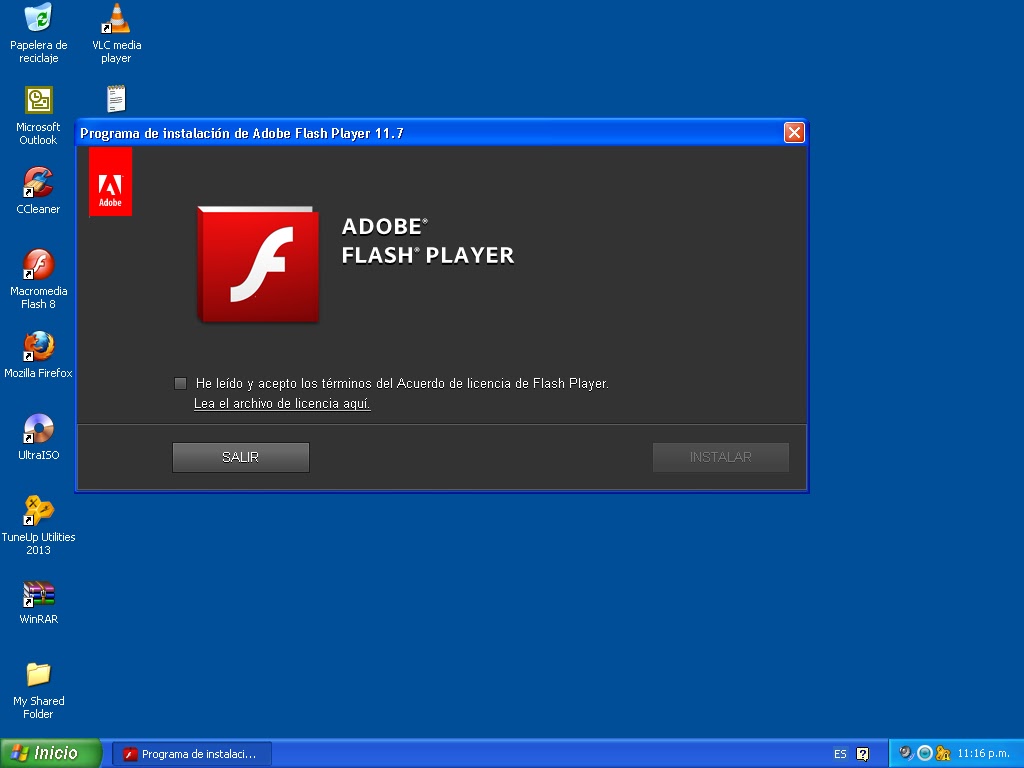Click the round blue tray icon
This screenshot has width=1024, height=768.
point(925,753)
